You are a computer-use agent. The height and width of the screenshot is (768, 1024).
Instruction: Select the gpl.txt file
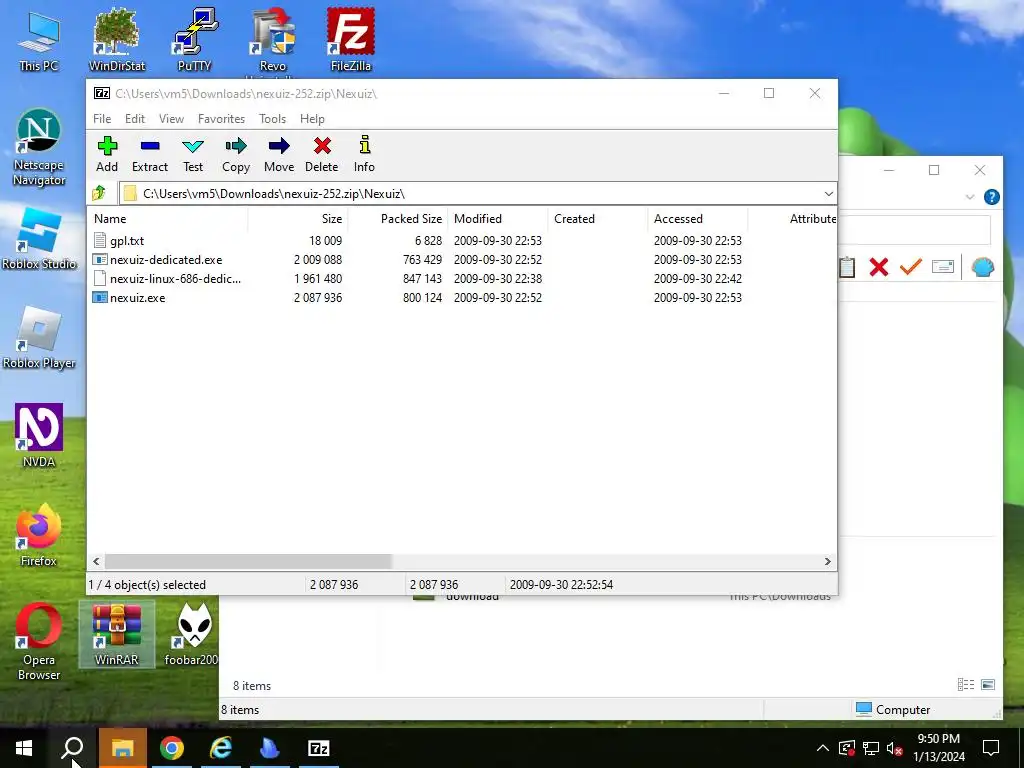coord(127,240)
